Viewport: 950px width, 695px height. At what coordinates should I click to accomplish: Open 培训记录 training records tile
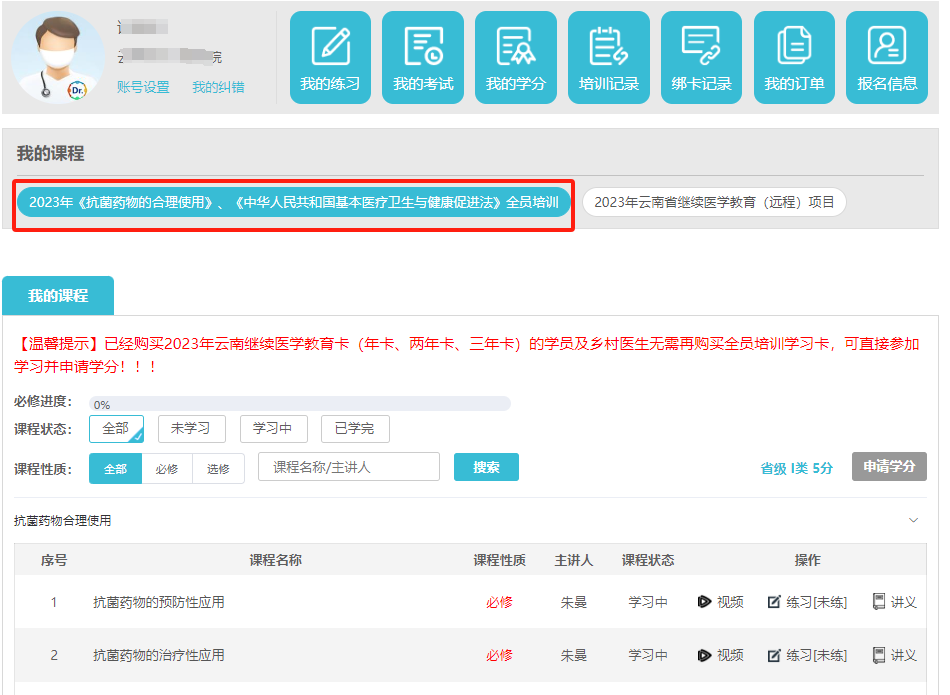[x=609, y=57]
